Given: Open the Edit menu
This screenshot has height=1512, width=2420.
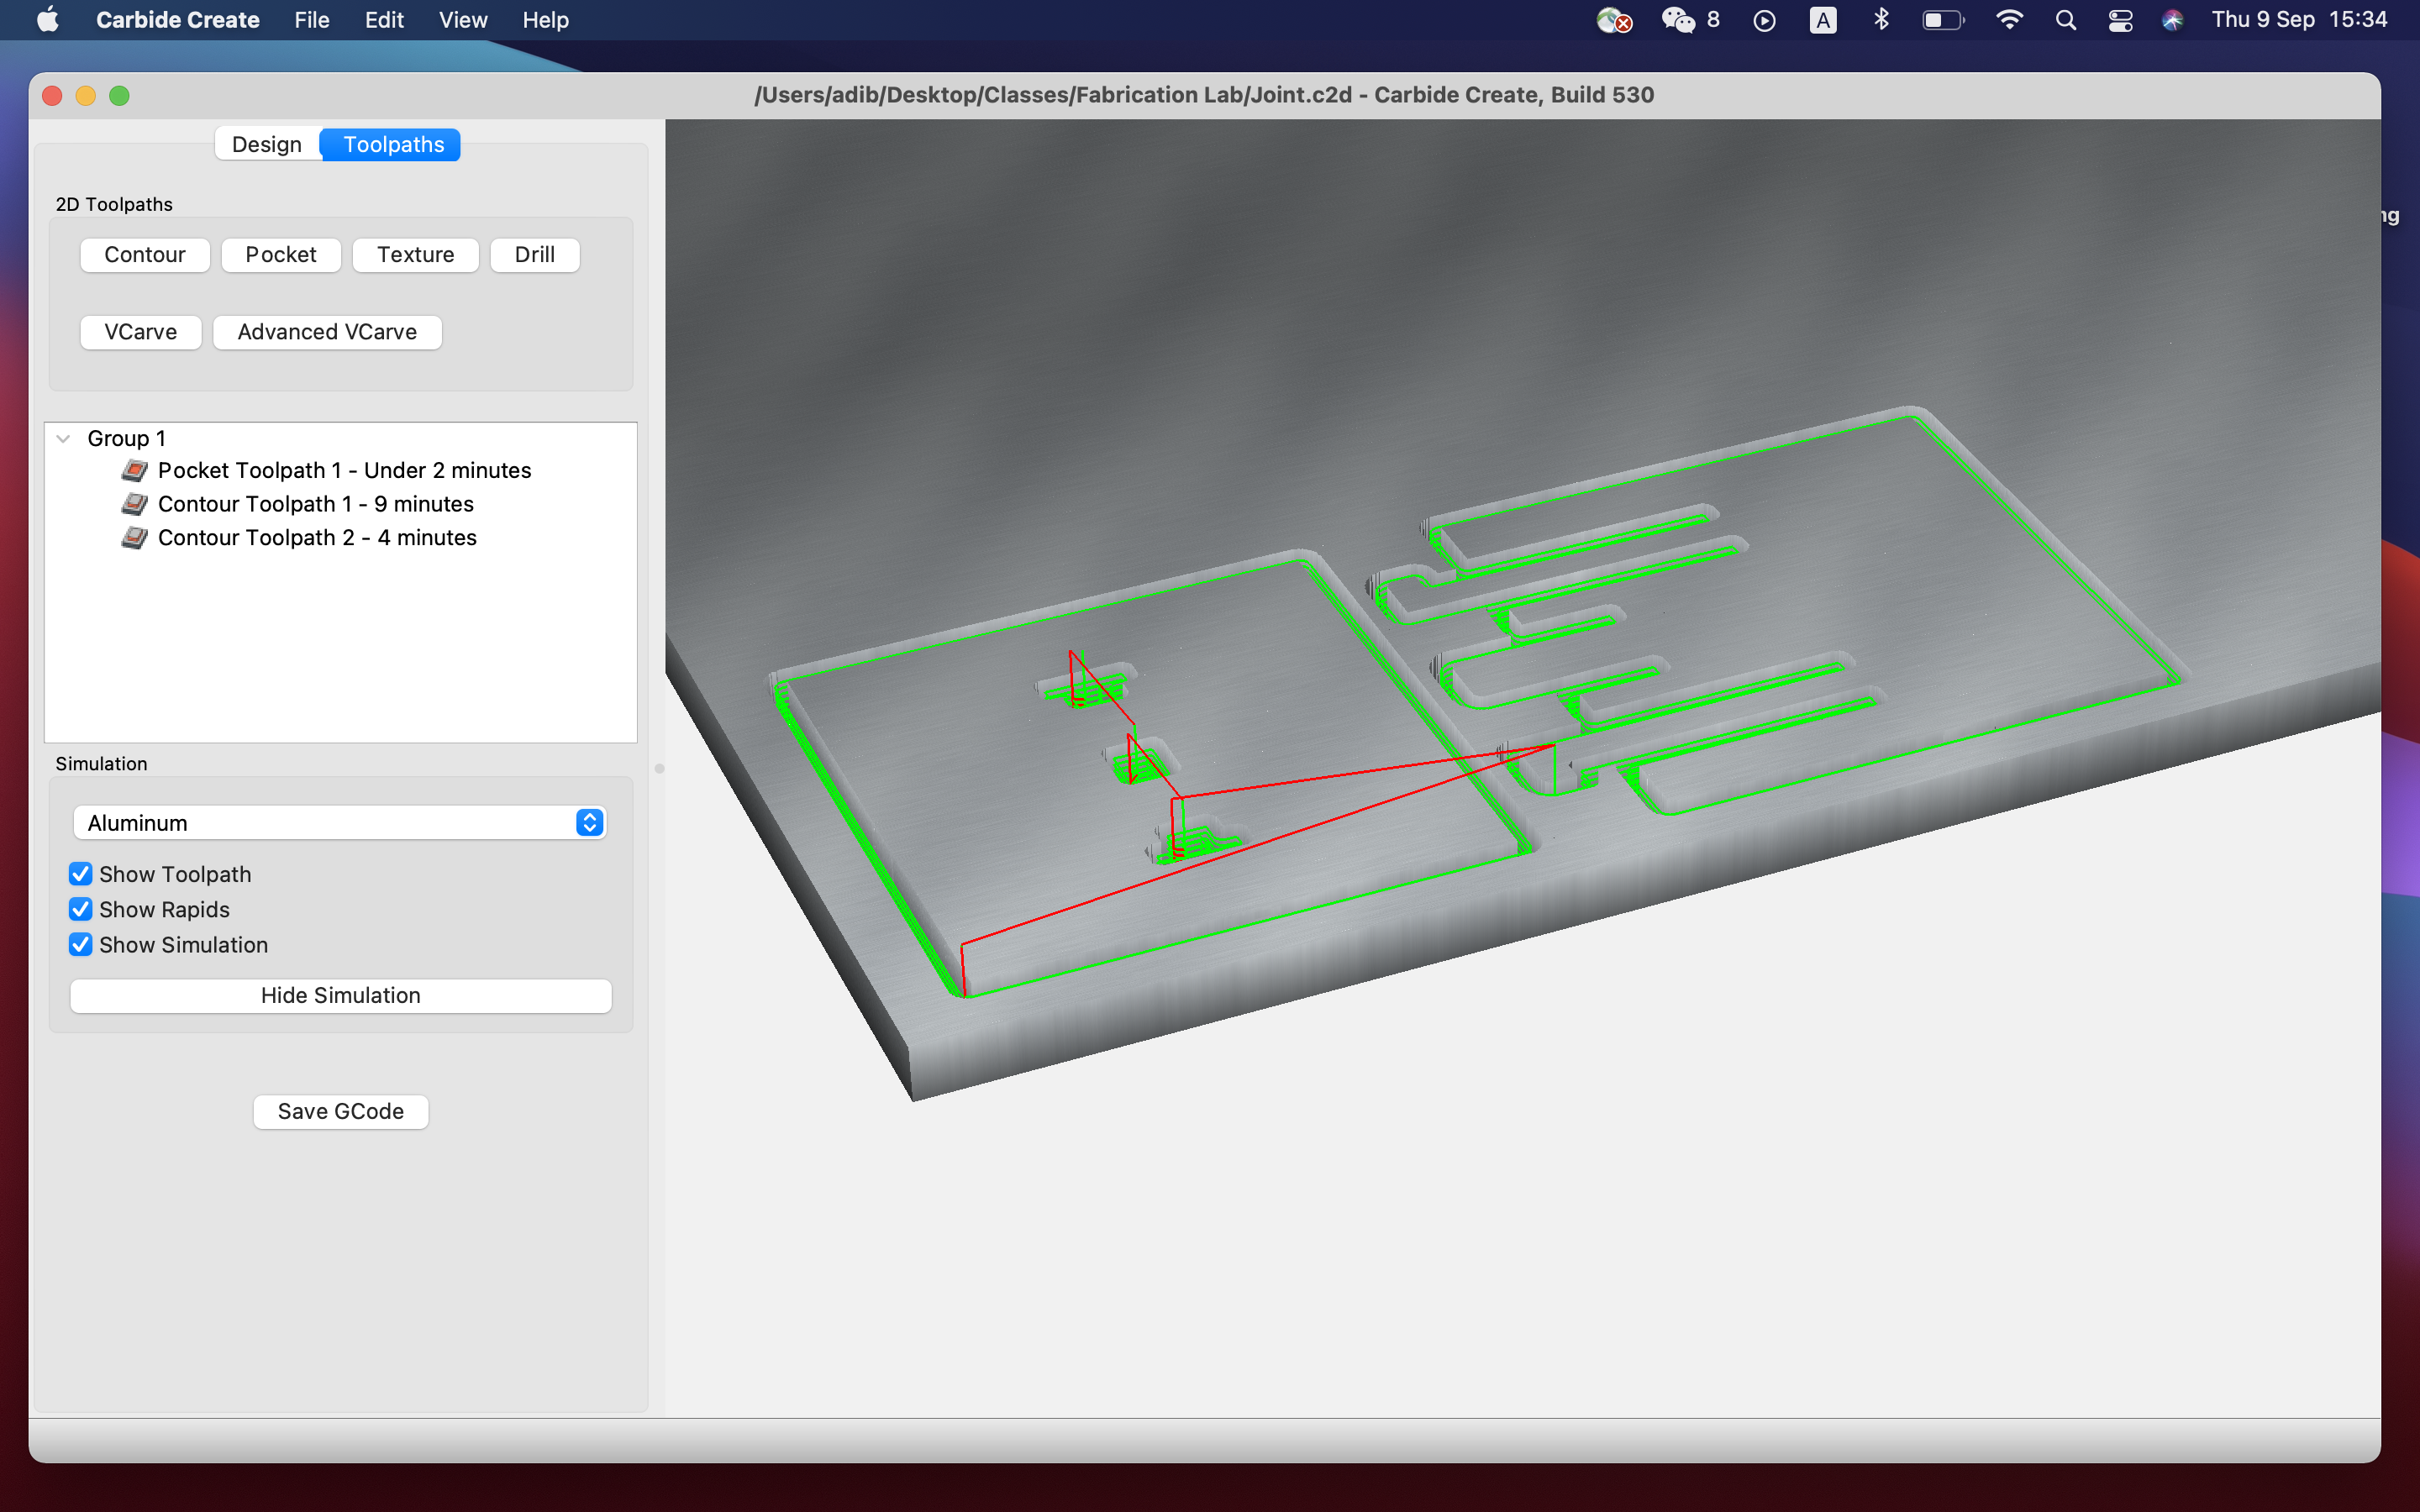Looking at the screenshot, I should 384,20.
